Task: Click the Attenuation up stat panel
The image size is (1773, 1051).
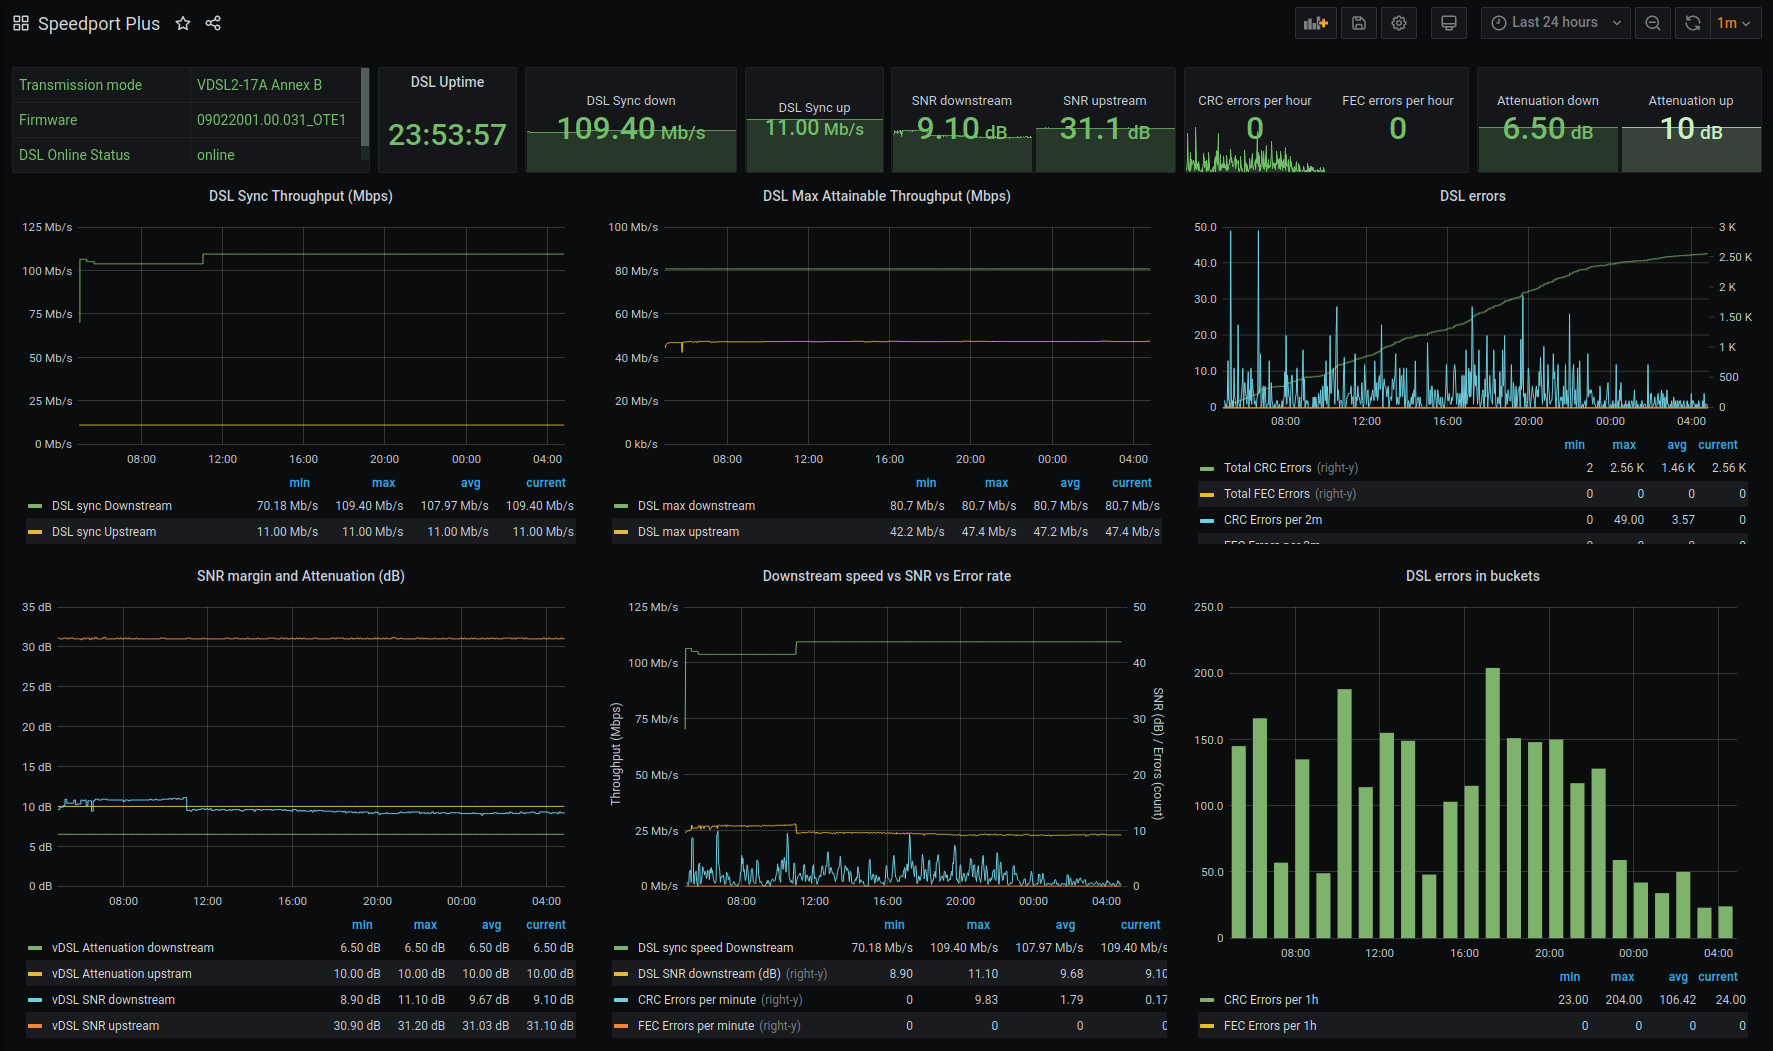Action: pos(1691,120)
